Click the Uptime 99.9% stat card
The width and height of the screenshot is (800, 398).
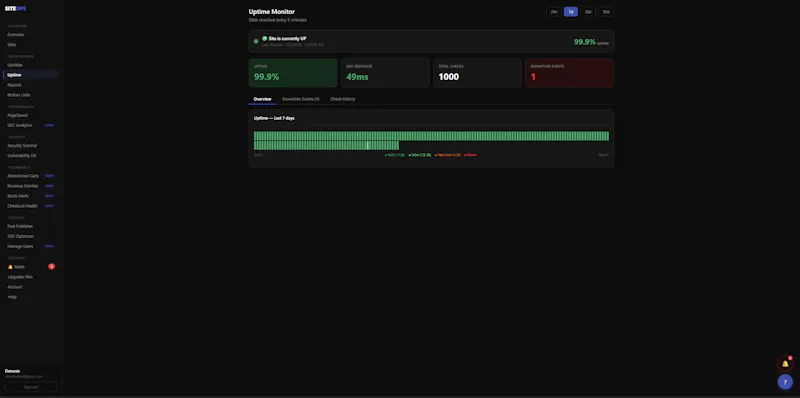293,72
